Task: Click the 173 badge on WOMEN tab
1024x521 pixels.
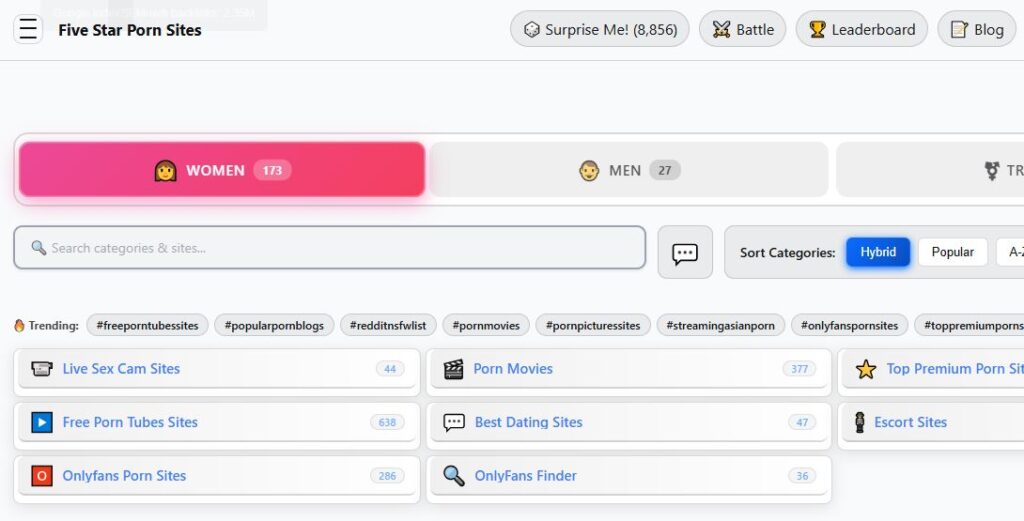Action: 272,170
